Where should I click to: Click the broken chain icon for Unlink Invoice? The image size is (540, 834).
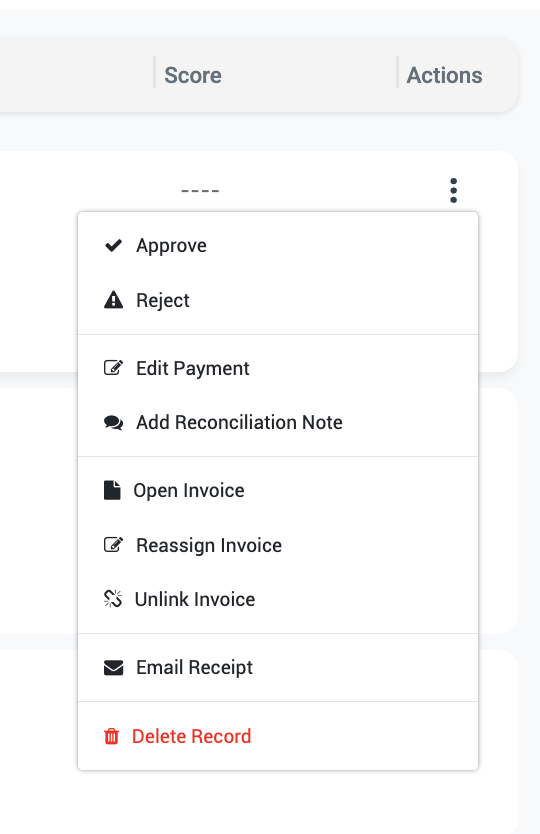[x=113, y=599]
